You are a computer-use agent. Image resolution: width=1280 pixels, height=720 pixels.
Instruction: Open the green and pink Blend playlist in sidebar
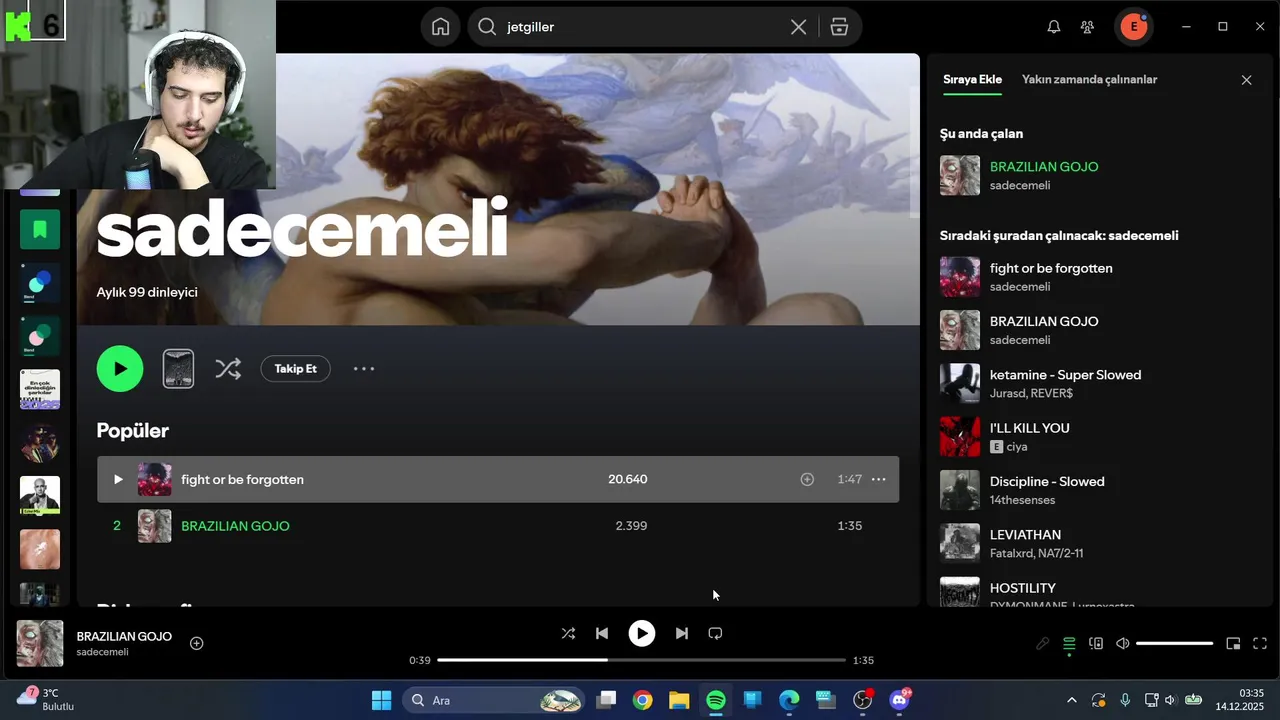tap(40, 336)
